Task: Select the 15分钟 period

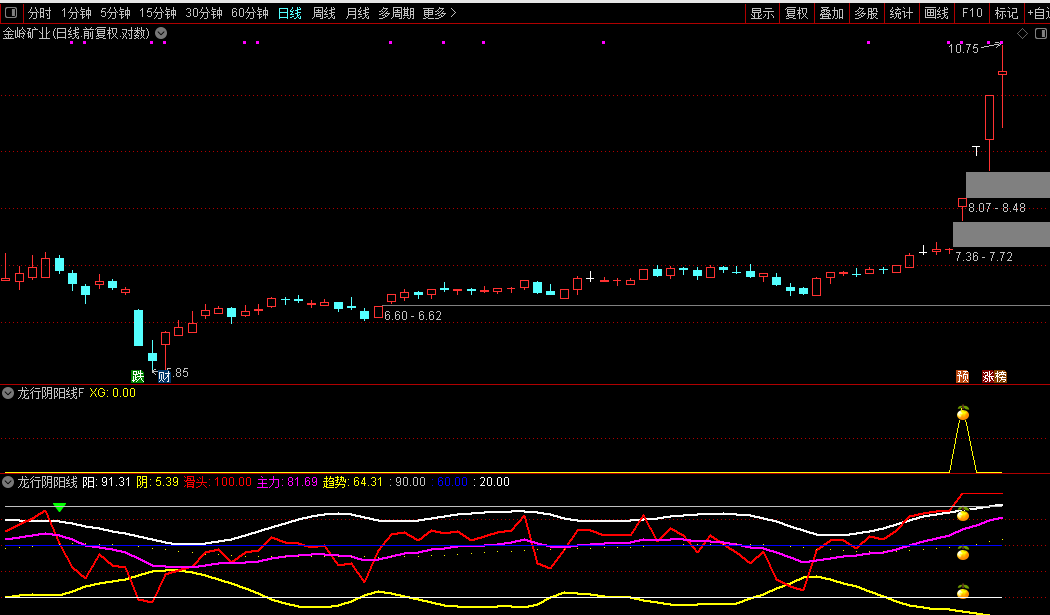Action: coord(158,13)
